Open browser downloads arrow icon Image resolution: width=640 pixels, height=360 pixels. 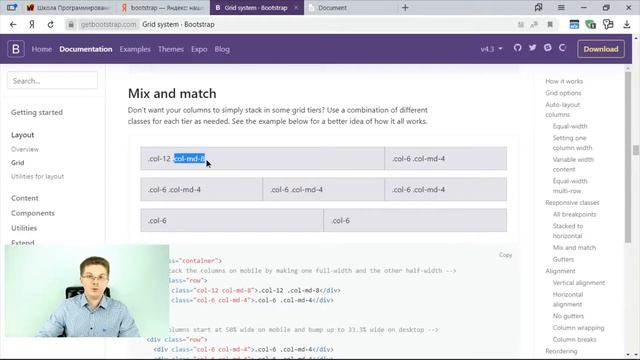pos(627,24)
